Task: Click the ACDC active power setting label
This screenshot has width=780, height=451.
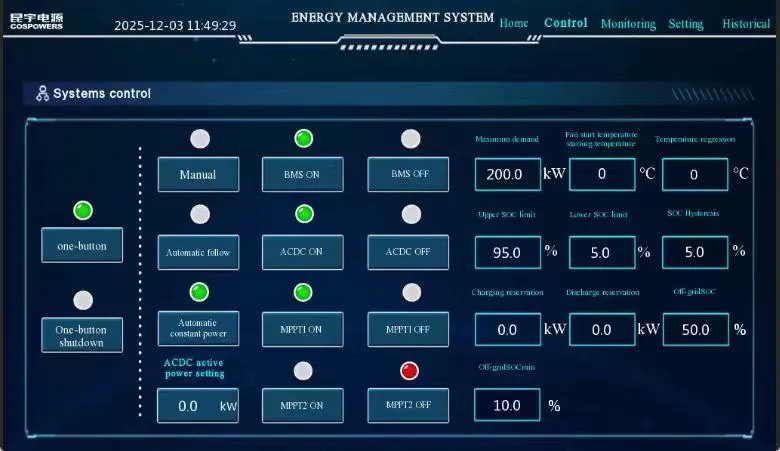Action: coord(194,368)
